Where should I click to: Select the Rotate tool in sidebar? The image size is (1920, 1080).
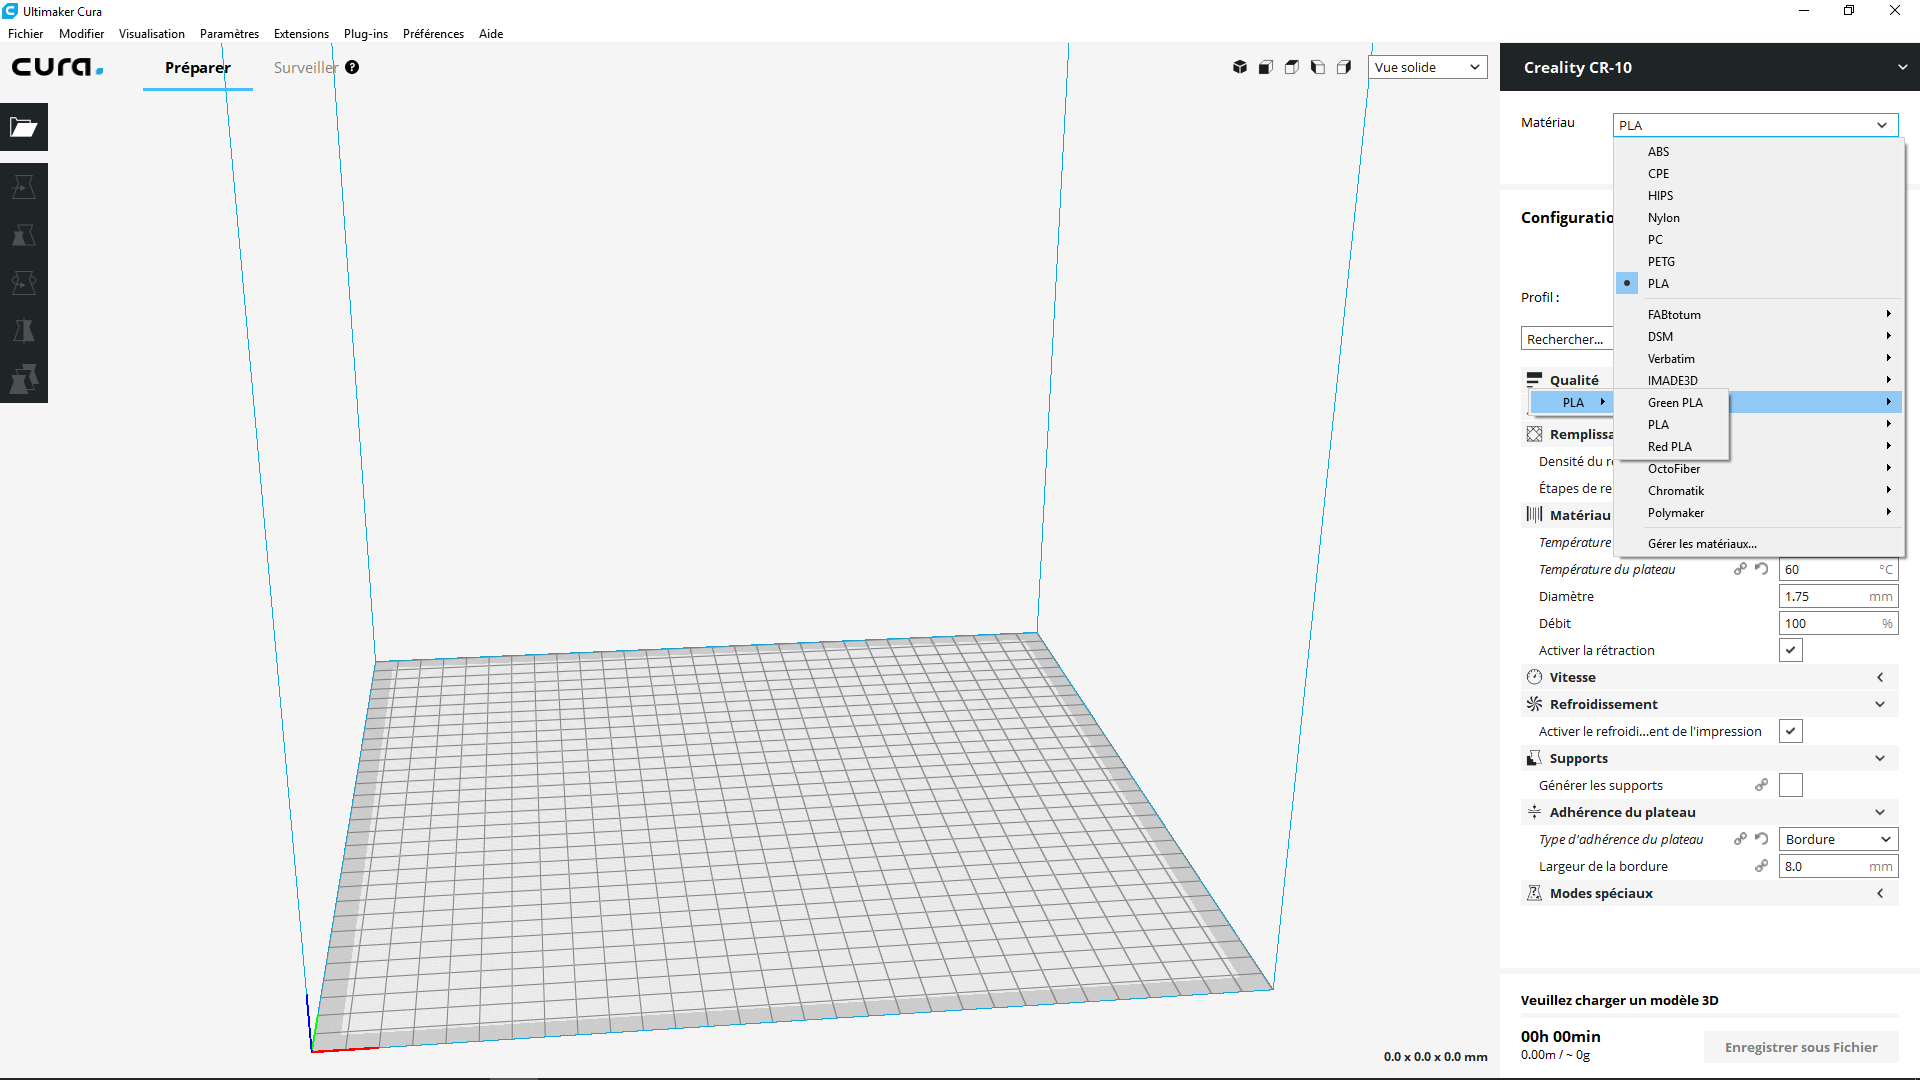pyautogui.click(x=24, y=283)
